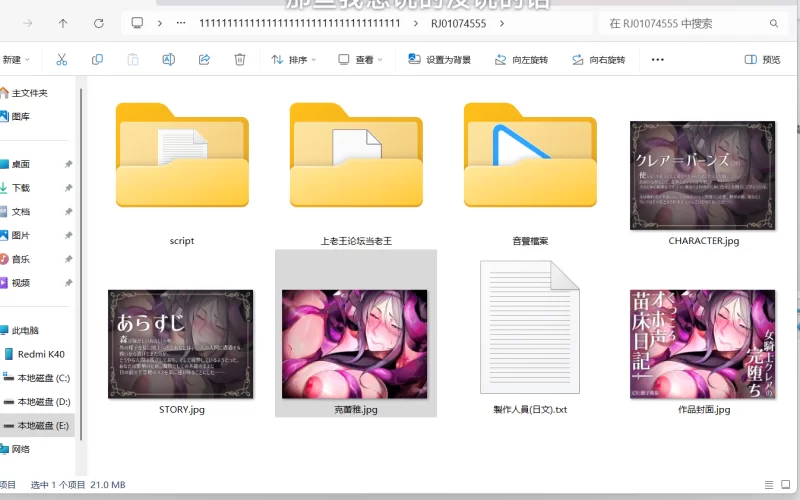This screenshot has height=500, width=800.
Task: Open 图片 in the sidebar
Action: (x=20, y=235)
